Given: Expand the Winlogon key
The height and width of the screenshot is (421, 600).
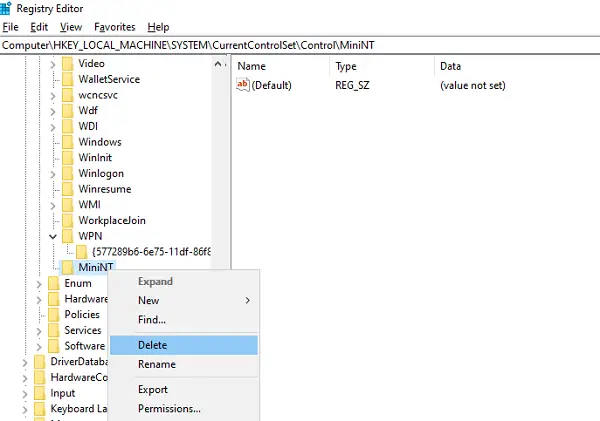Looking at the screenshot, I should [53, 174].
